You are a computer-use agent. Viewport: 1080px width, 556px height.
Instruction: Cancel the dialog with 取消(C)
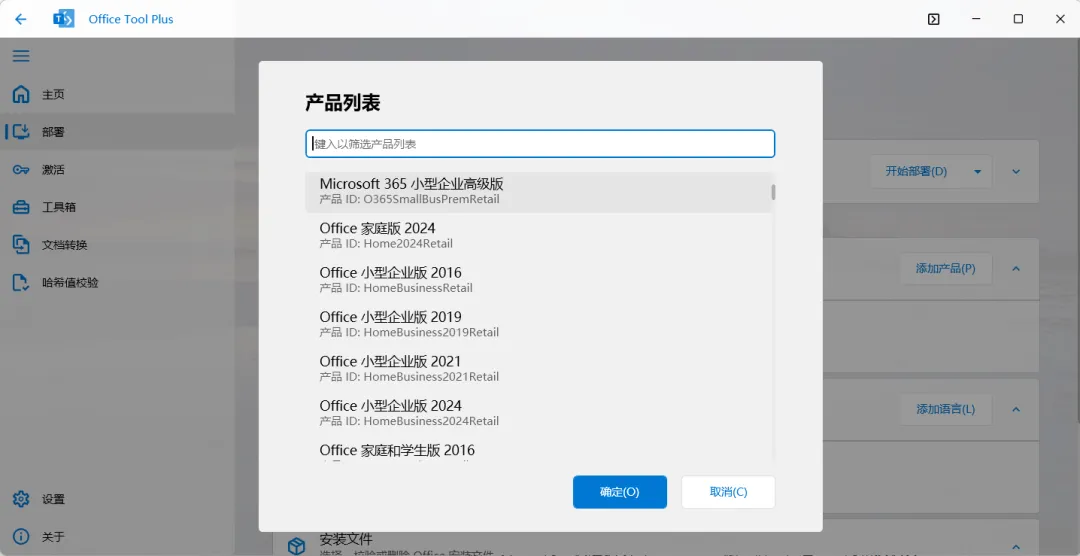(728, 492)
